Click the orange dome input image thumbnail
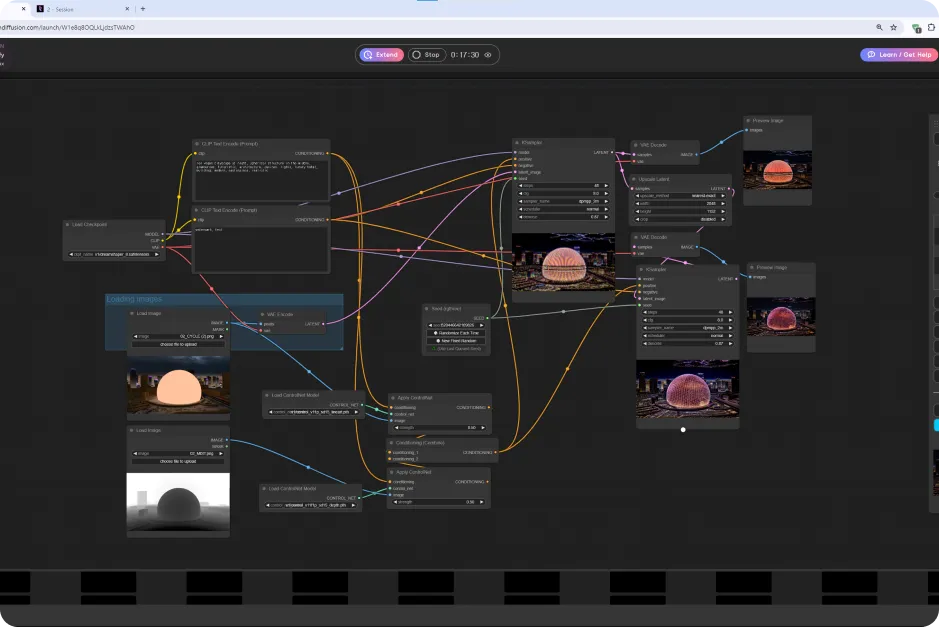Image resolution: width=939 pixels, height=627 pixels. [178, 385]
